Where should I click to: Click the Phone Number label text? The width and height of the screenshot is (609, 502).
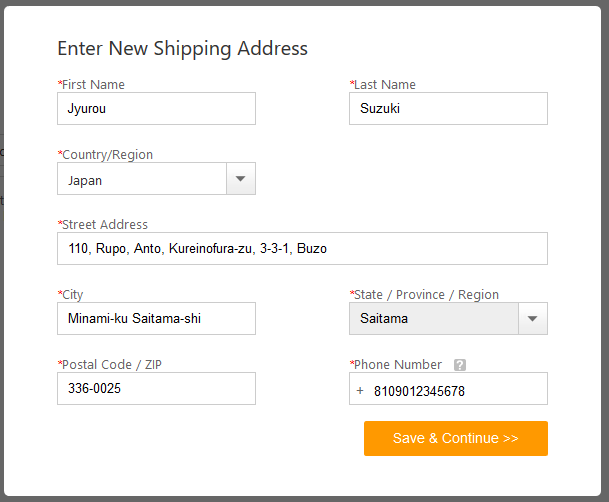coord(398,365)
